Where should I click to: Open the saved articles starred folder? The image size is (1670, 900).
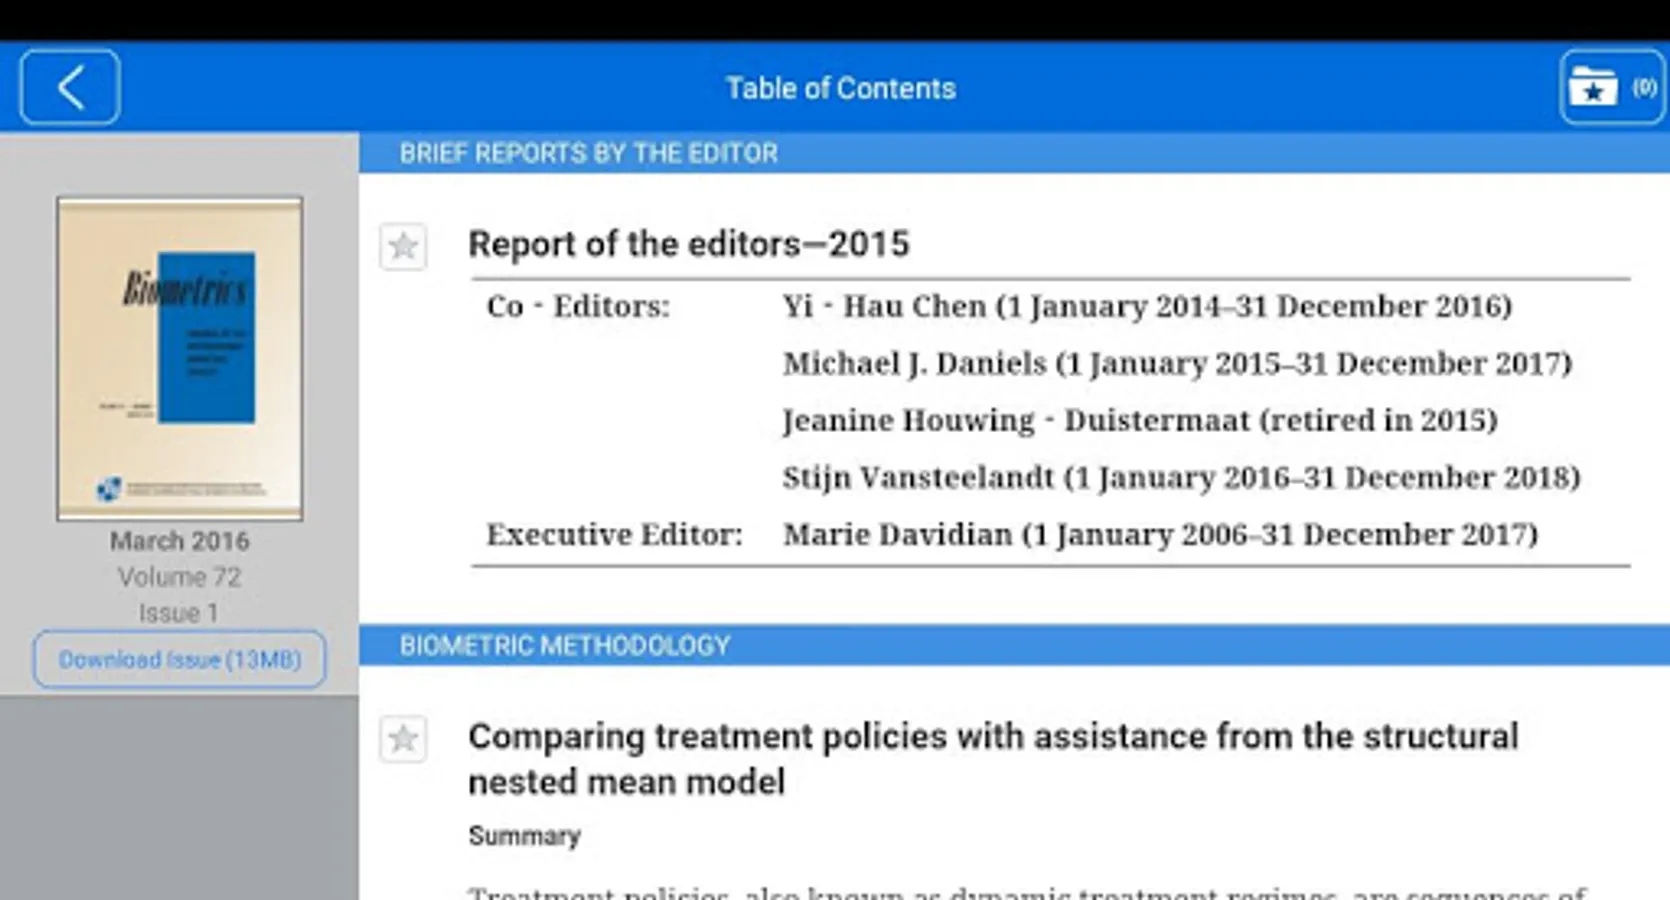click(x=1612, y=88)
